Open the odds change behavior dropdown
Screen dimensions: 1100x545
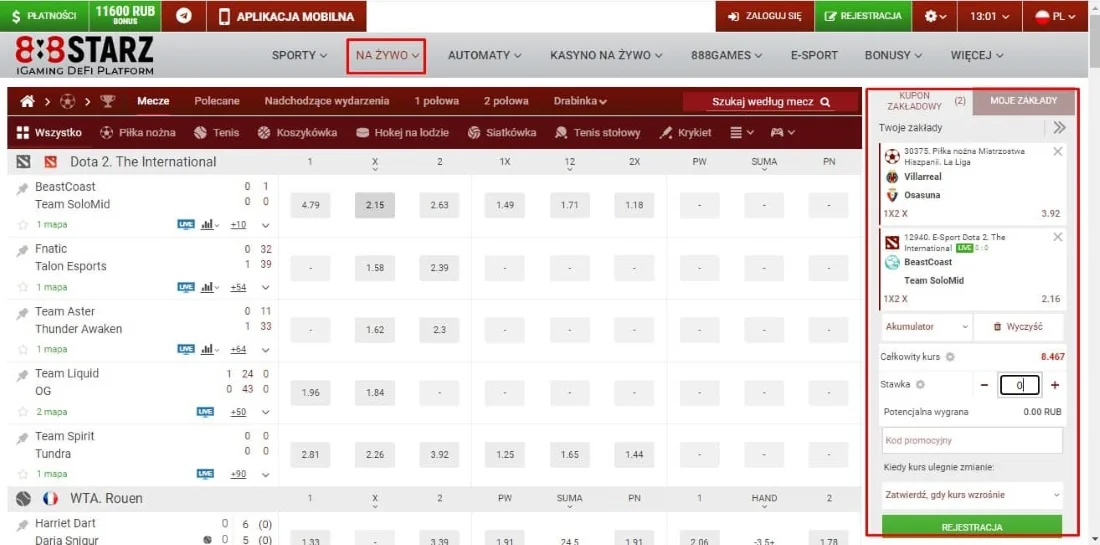coord(972,495)
